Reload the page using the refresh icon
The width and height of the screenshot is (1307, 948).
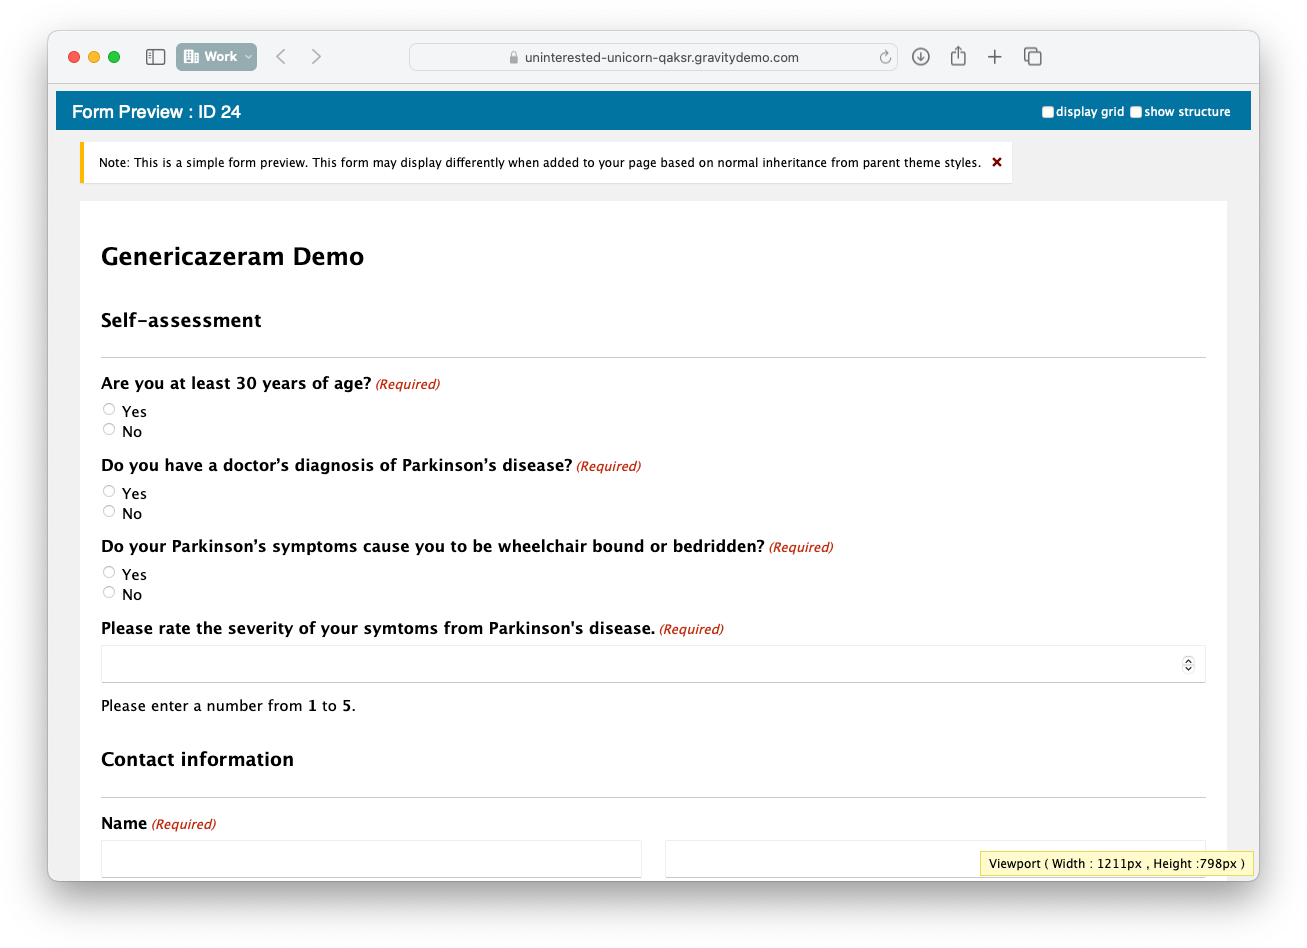pyautogui.click(x=885, y=58)
